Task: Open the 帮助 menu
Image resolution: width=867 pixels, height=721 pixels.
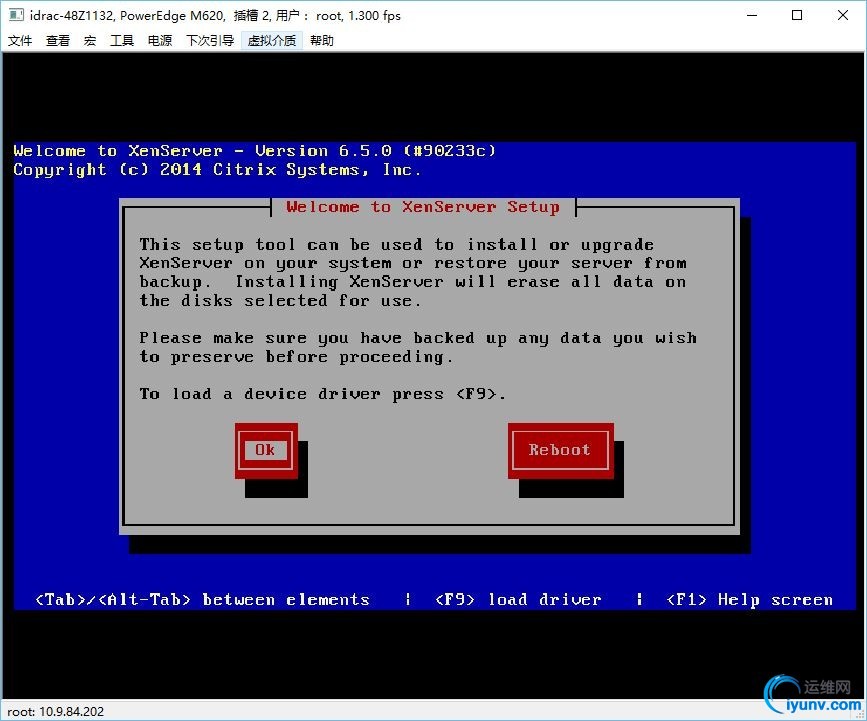Action: click(x=322, y=40)
